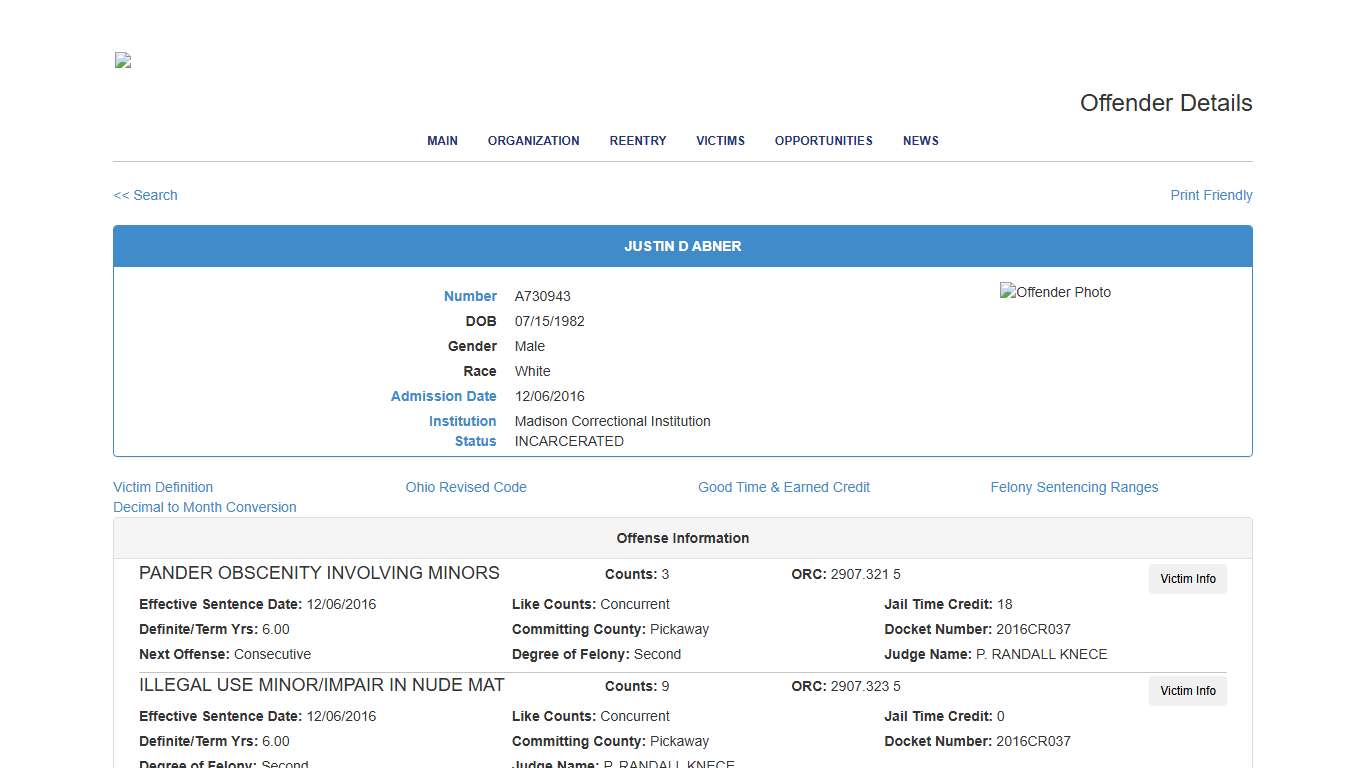Open the Print Friendly view
Viewport: 1366px width, 768px height.
point(1211,195)
